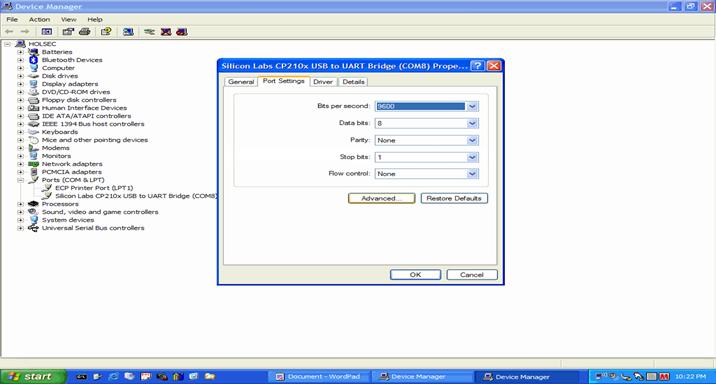Expand the Network adapters node
Image resolution: width=716 pixels, height=384 pixels.
pos(20,164)
